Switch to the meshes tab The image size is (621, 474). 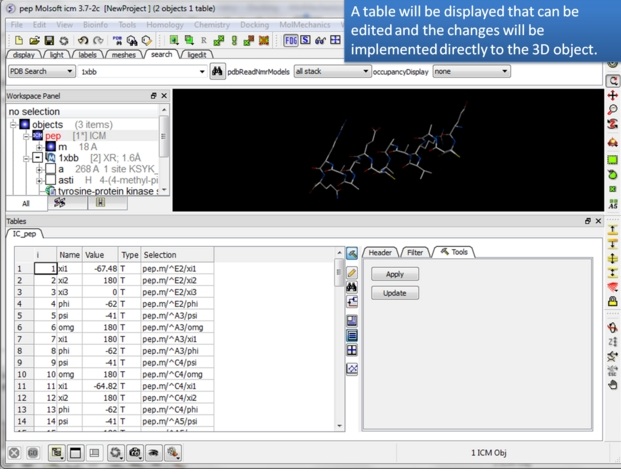click(x=123, y=55)
